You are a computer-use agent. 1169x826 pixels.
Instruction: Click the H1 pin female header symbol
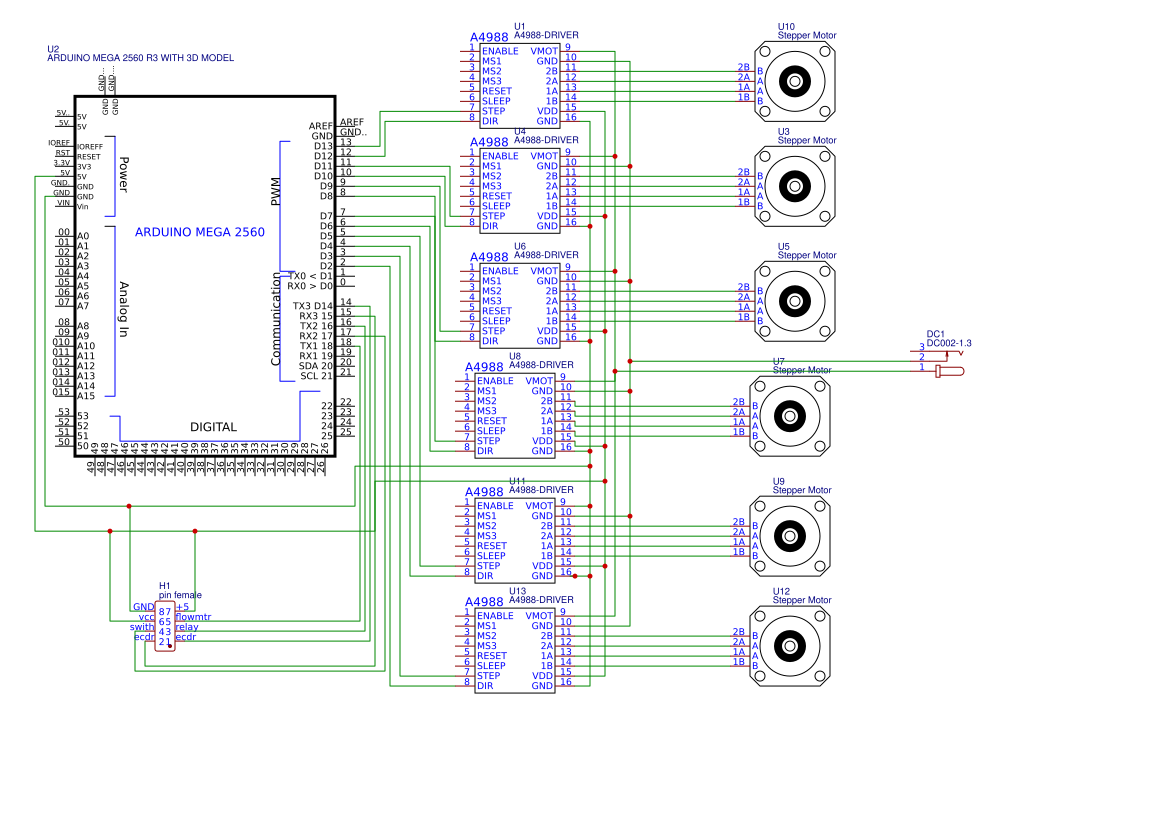click(165, 626)
